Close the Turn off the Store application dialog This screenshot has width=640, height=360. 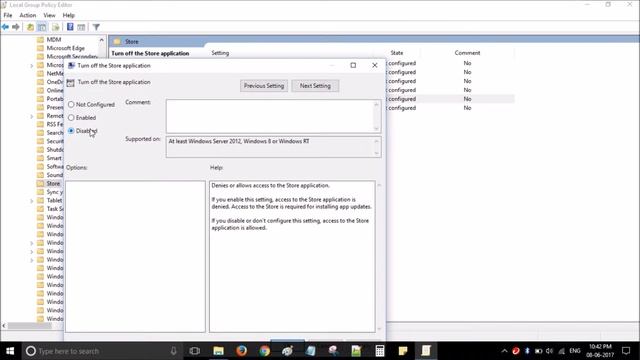point(375,65)
